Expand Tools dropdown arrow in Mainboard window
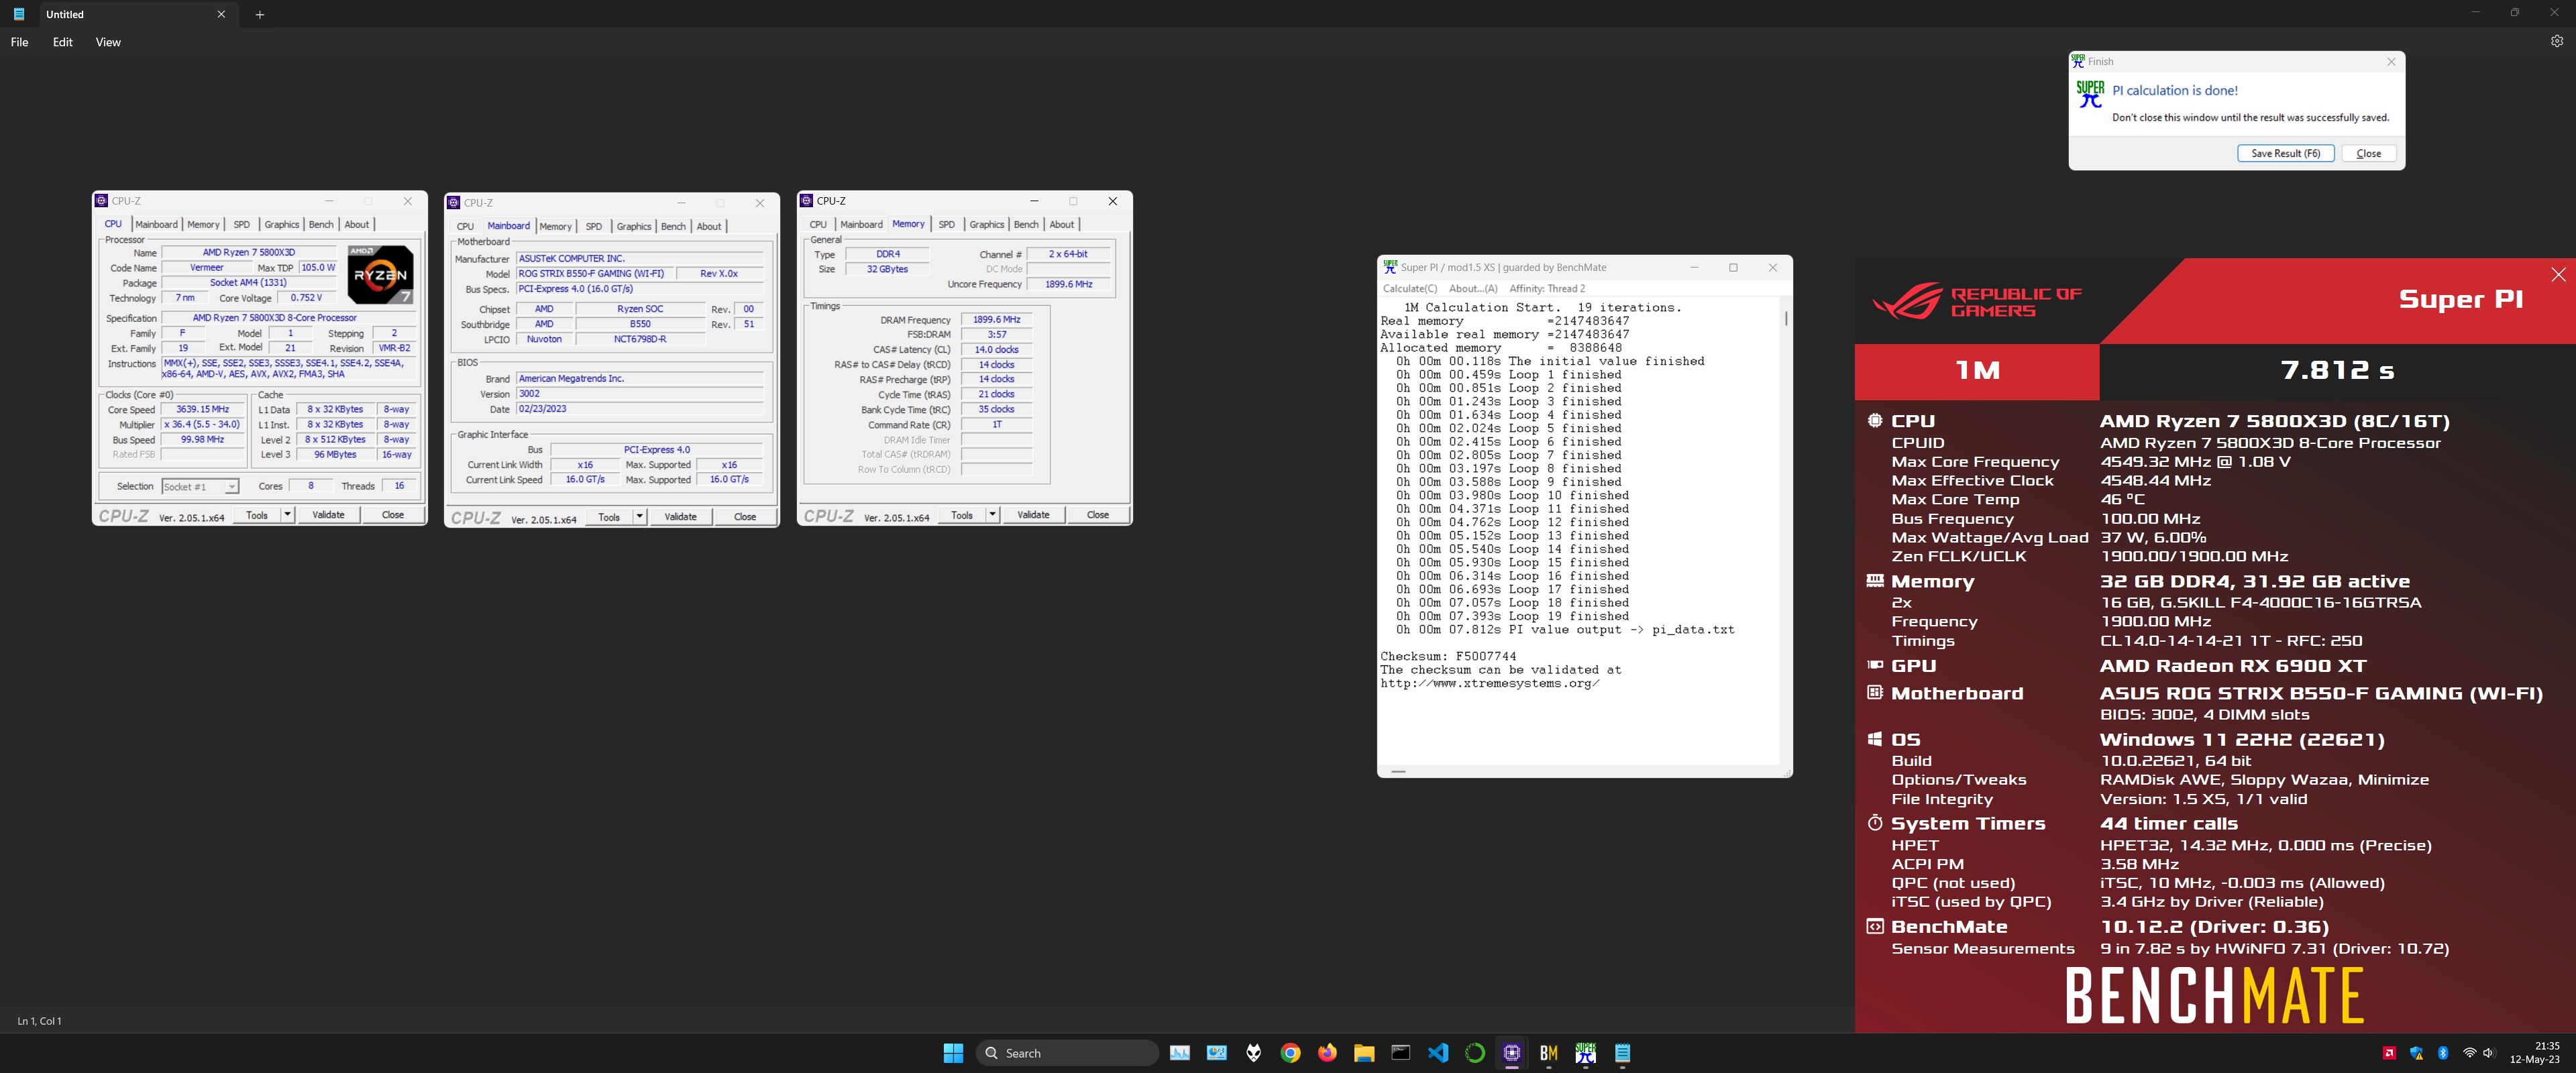 [639, 516]
